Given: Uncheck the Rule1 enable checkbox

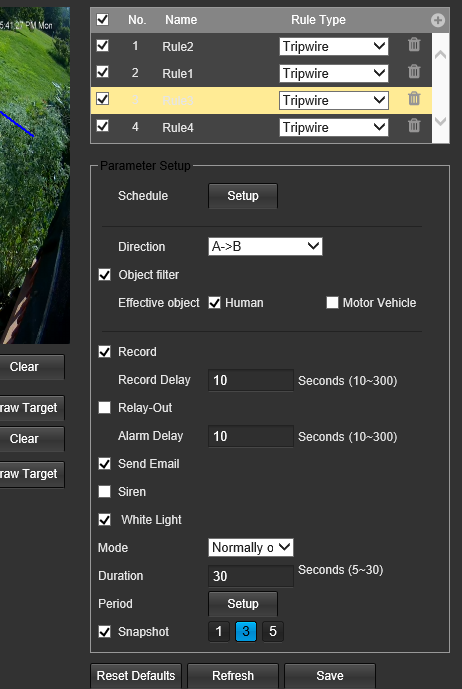Looking at the screenshot, I should pos(102,72).
